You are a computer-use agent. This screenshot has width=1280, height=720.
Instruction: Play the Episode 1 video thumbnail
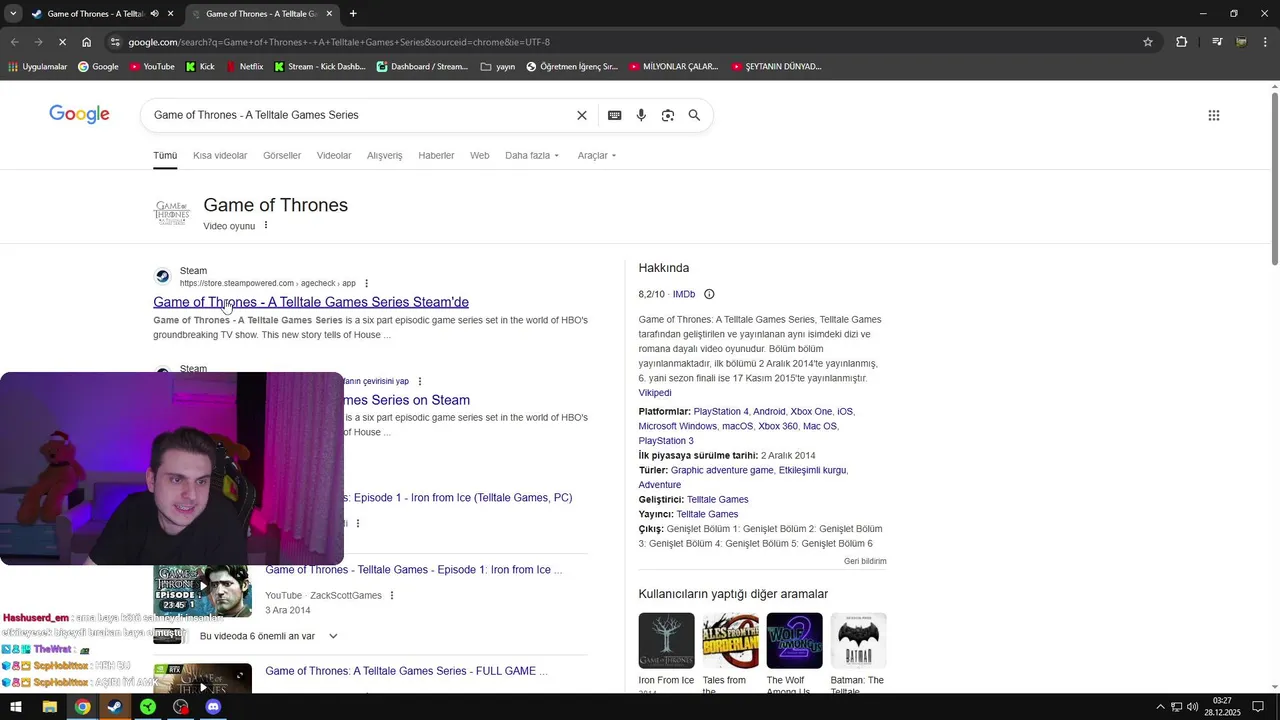click(202, 588)
